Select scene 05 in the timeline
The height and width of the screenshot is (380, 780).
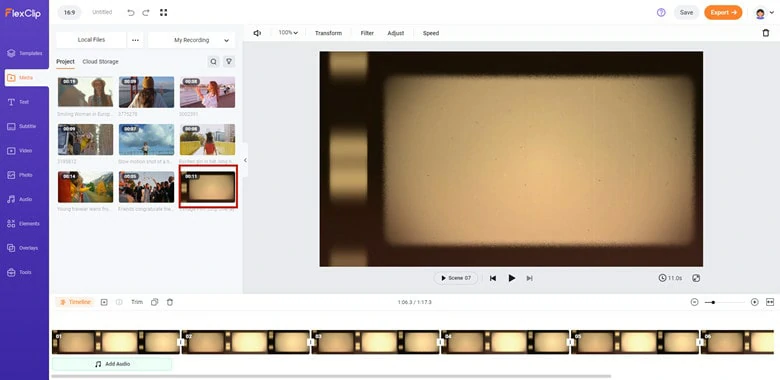(635, 342)
